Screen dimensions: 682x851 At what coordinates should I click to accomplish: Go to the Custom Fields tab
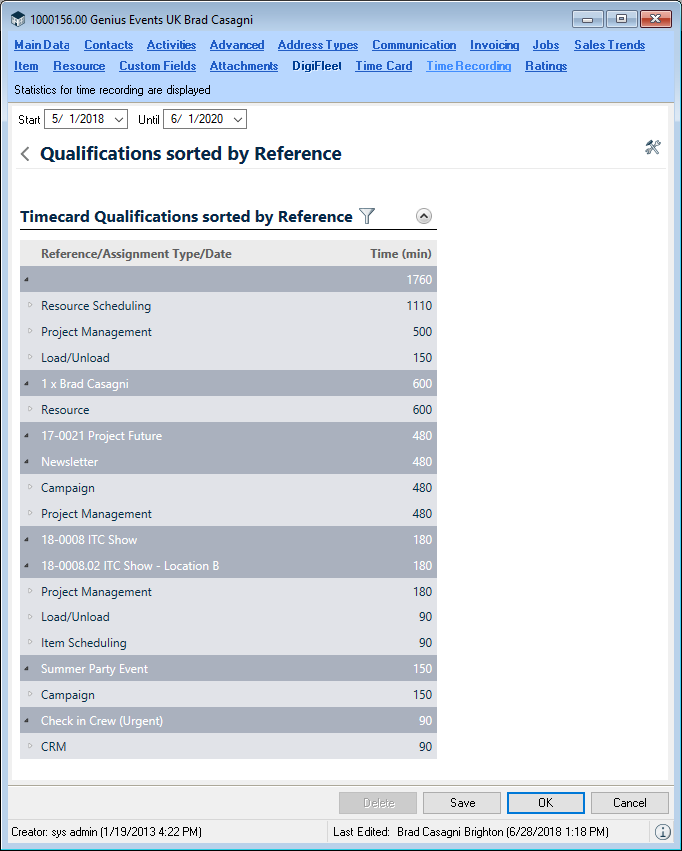(158, 66)
